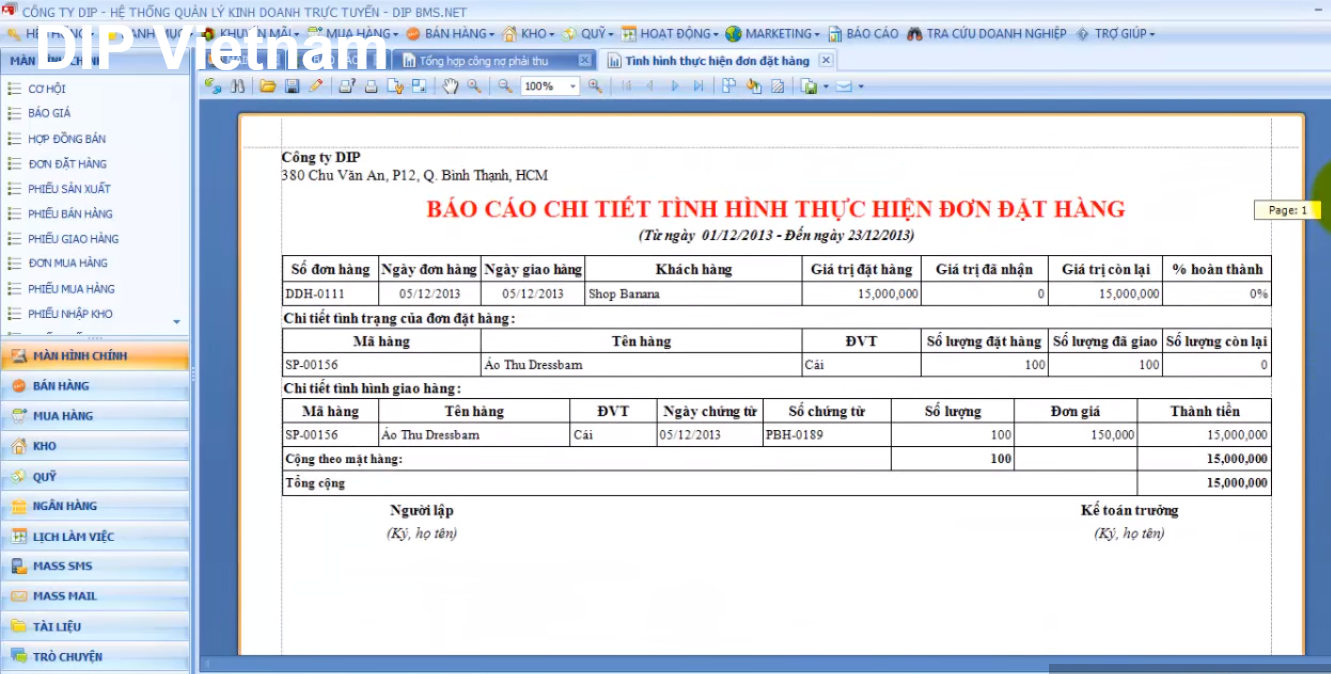
Task: Open TÀI LIỆU navigation button
Action: 95,627
